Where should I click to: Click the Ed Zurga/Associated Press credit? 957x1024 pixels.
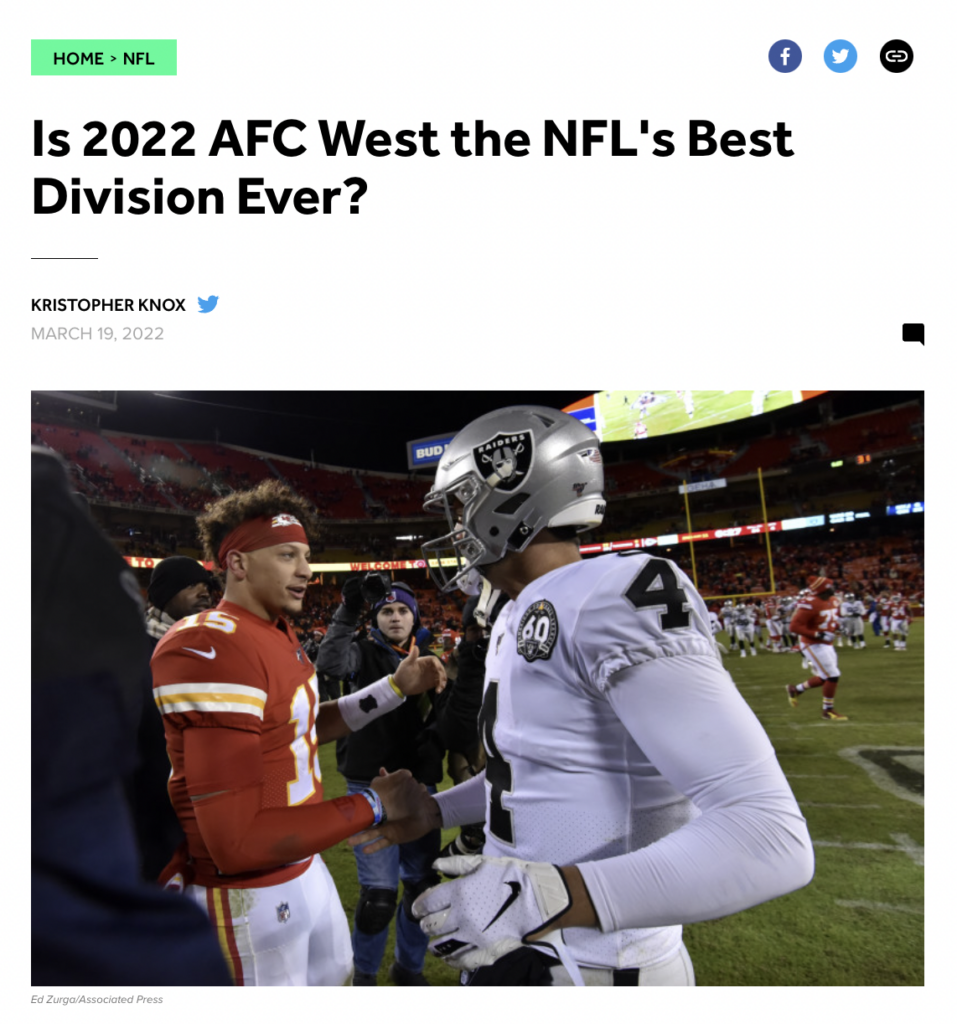pyautogui.click(x=97, y=999)
